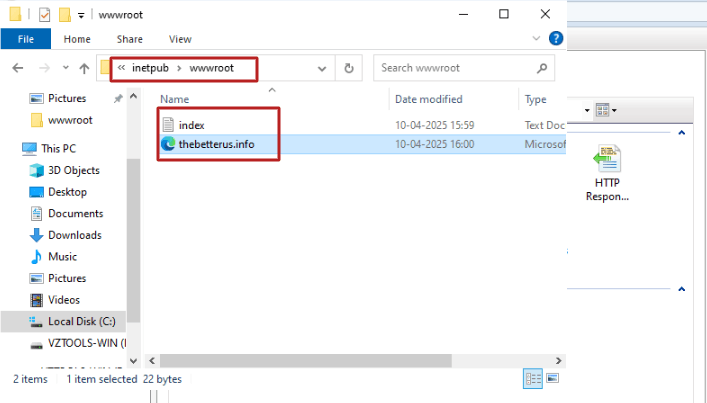The height and width of the screenshot is (403, 707).
Task: Sort files by Date modified column
Action: (429, 99)
